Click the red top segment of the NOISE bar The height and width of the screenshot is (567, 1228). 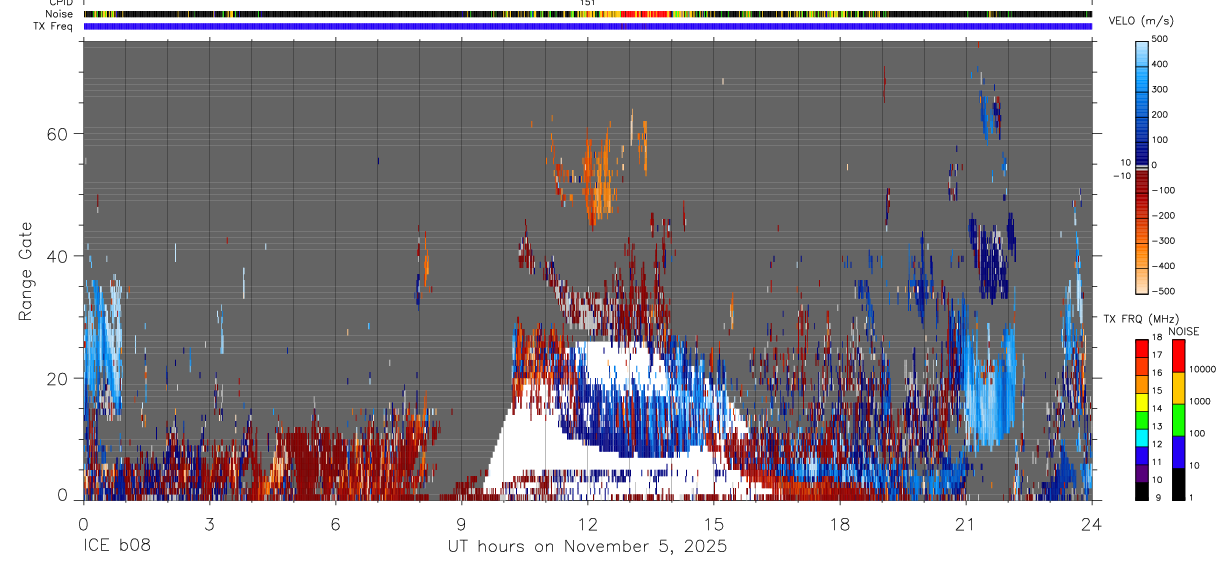click(x=1178, y=355)
